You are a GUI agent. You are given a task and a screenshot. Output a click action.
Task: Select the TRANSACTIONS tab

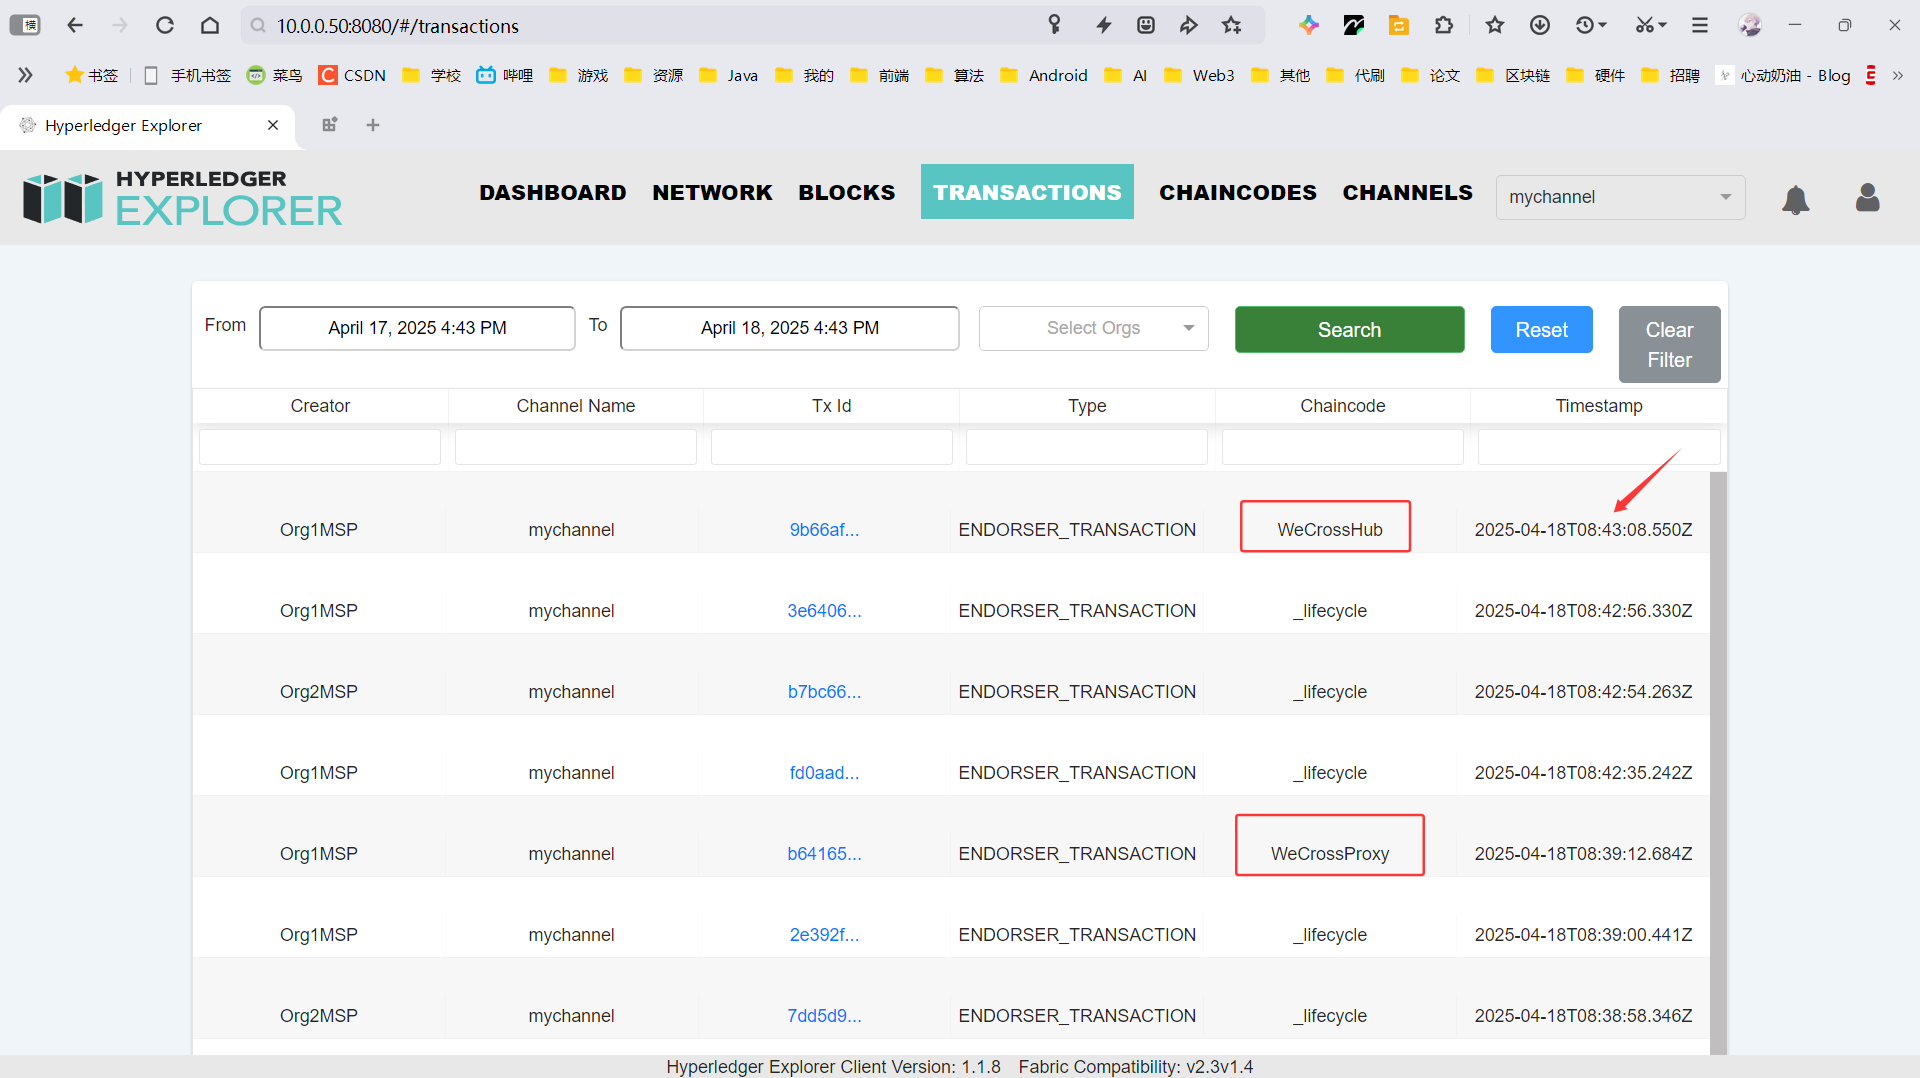click(x=1027, y=191)
